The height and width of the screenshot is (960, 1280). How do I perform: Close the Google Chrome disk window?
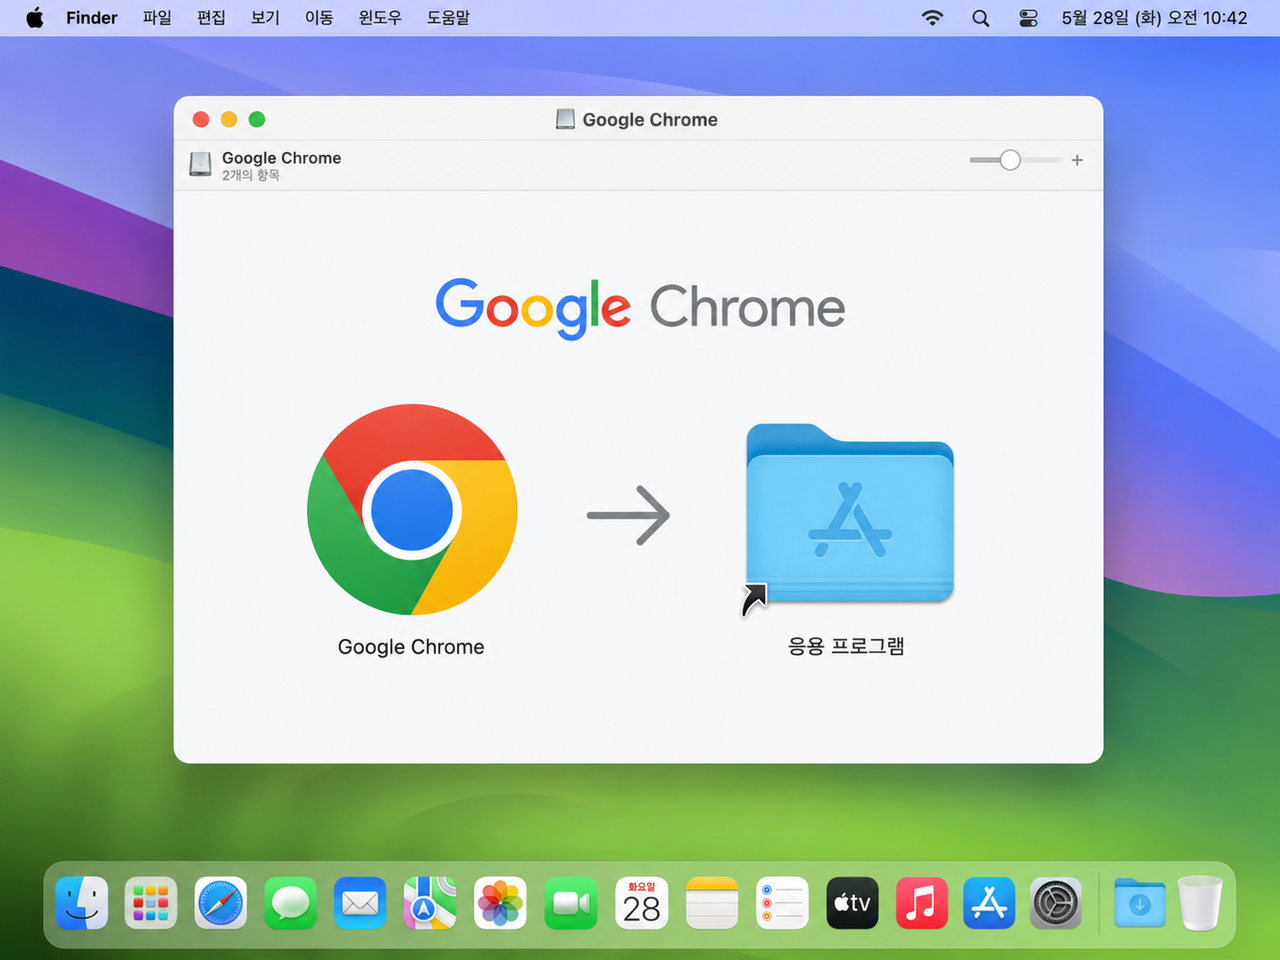tap(201, 119)
